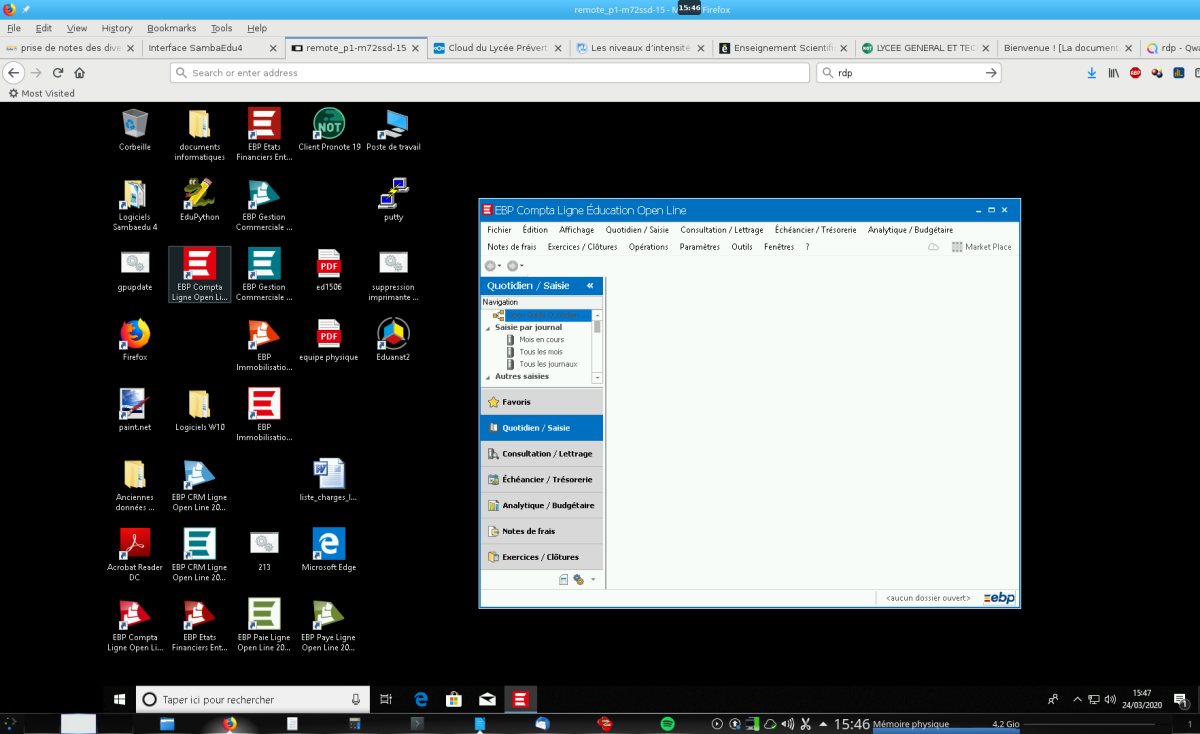Open Microsoft Store from the Windows taskbar
Screen dimensions: 1200x734
[453, 699]
